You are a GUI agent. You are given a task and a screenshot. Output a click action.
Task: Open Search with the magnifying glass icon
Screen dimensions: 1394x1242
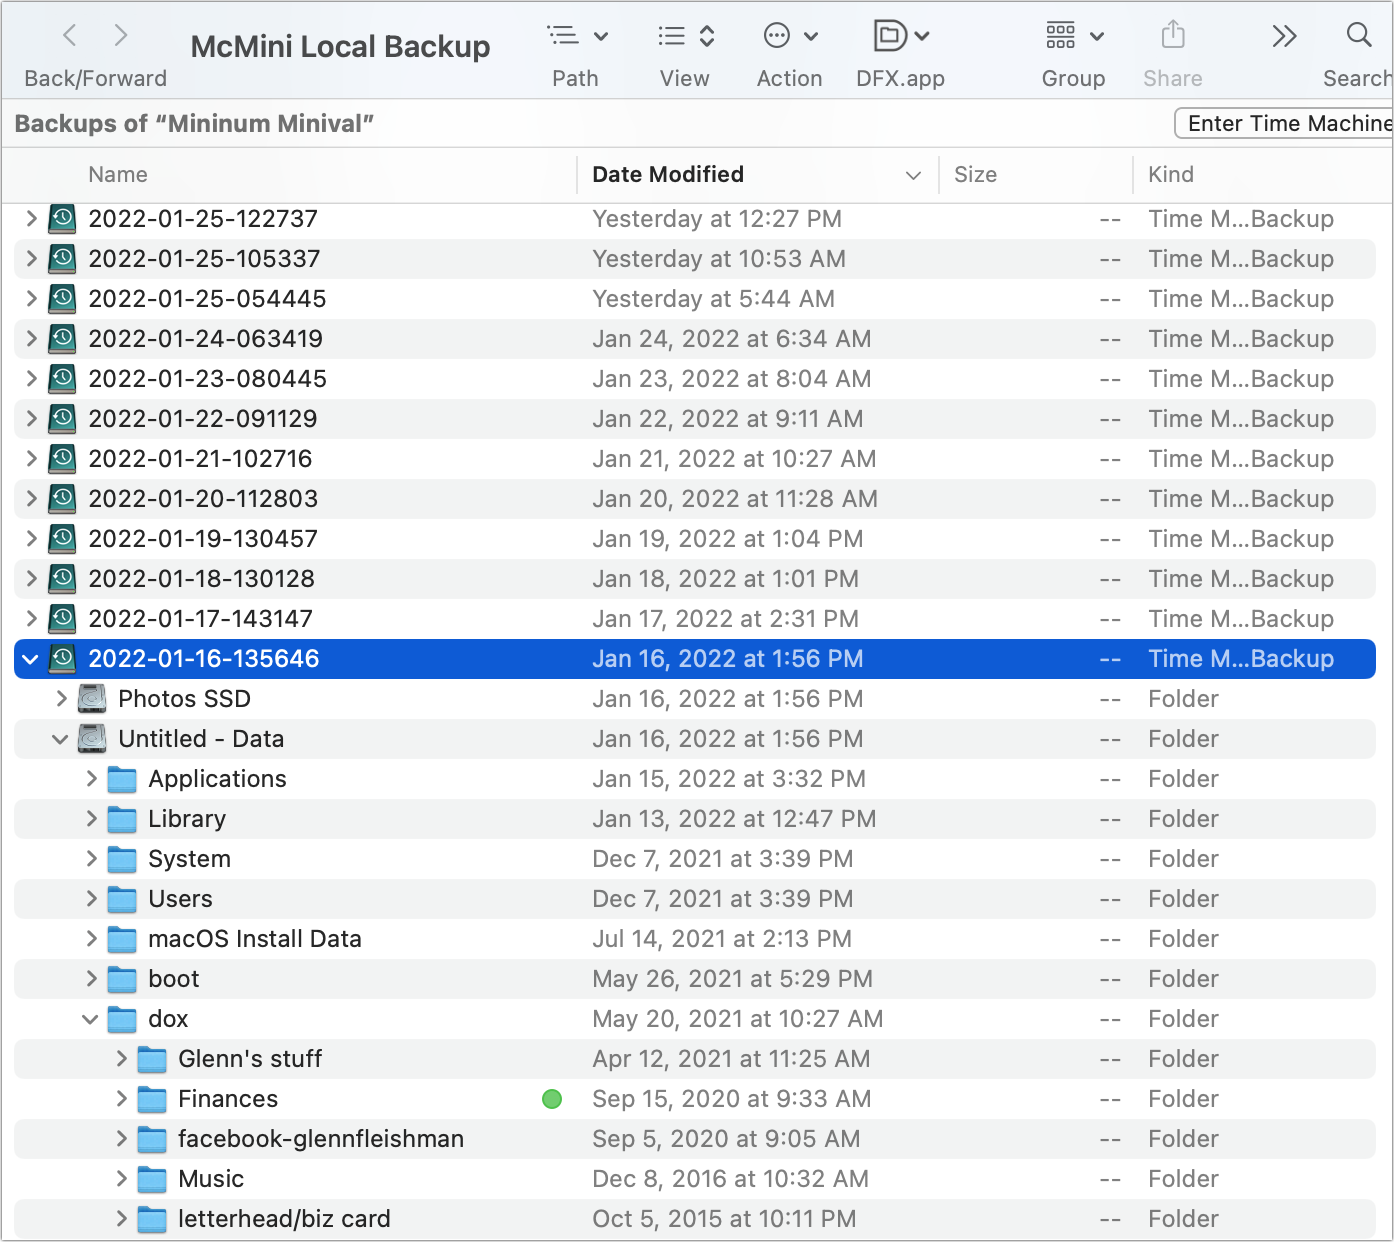pos(1358,36)
